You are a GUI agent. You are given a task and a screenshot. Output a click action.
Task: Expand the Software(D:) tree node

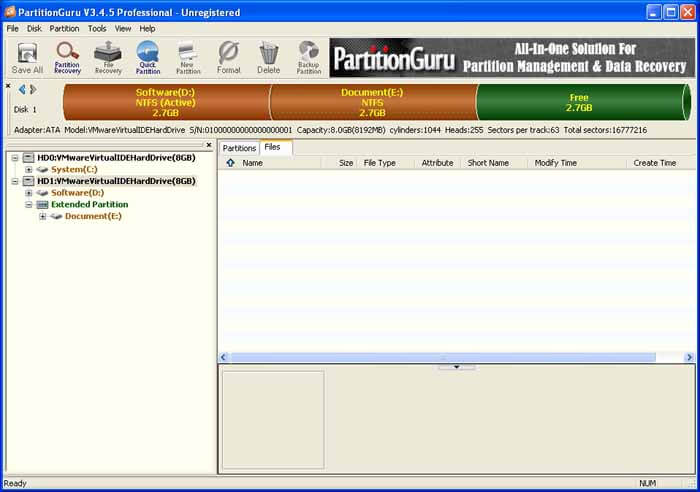[29, 192]
